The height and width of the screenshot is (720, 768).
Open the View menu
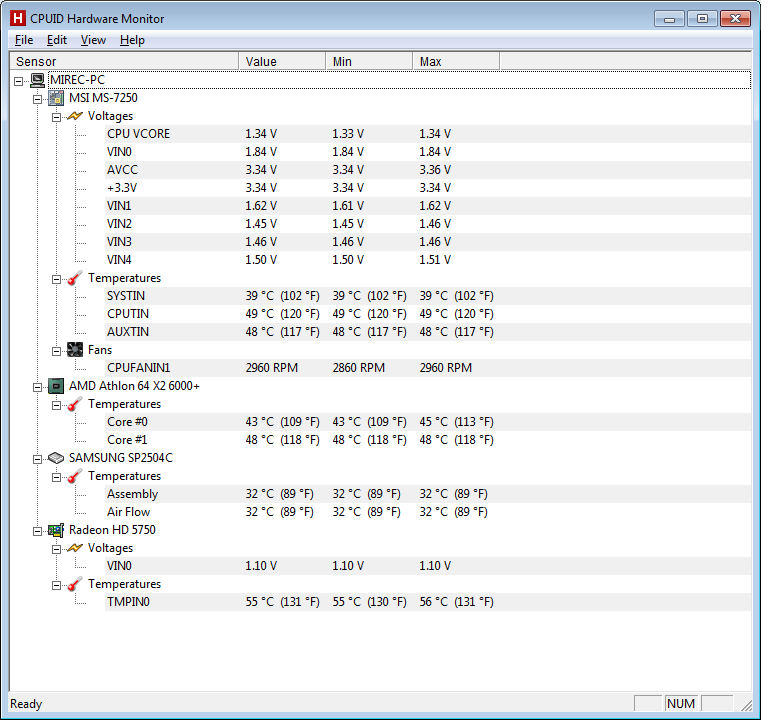click(x=93, y=40)
